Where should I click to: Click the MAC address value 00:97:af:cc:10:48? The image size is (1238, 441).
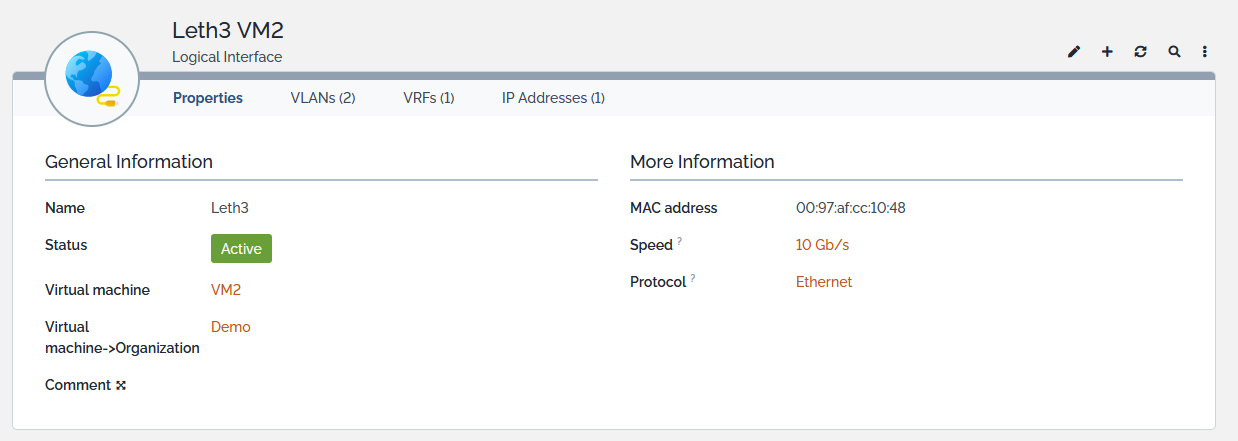click(x=850, y=208)
